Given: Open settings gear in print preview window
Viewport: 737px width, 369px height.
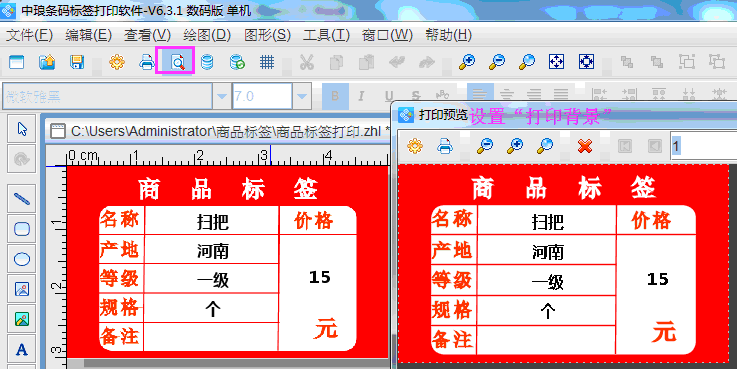Looking at the screenshot, I should pos(415,146).
